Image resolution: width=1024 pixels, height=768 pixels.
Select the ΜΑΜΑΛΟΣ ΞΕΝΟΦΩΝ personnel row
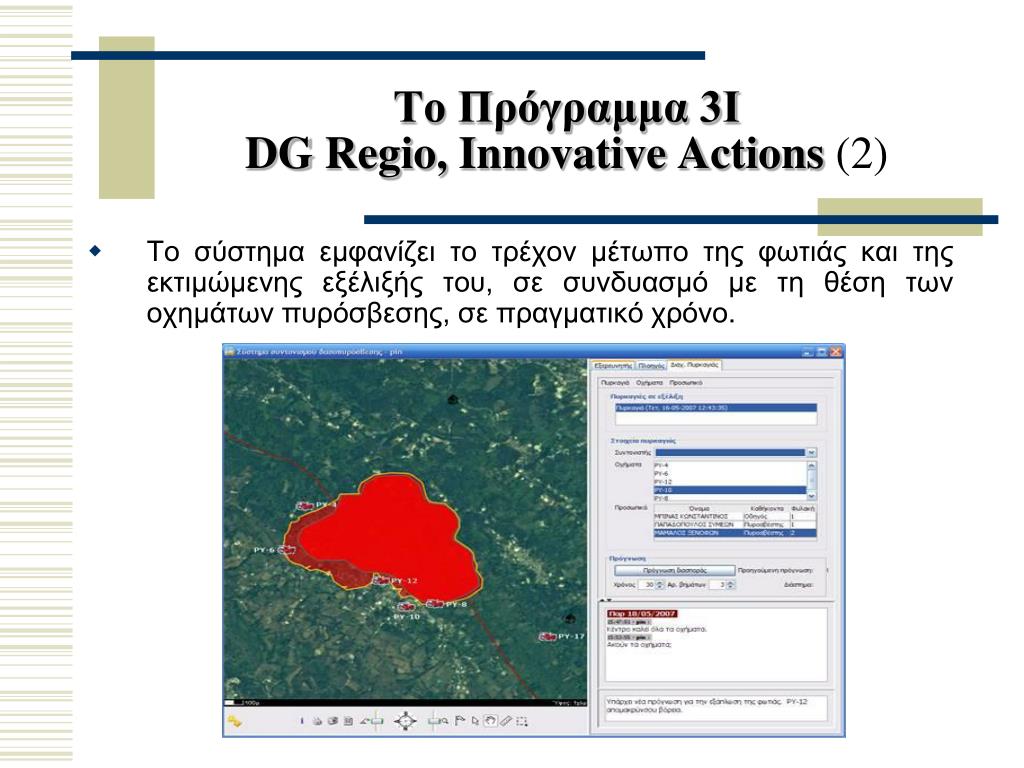735,533
